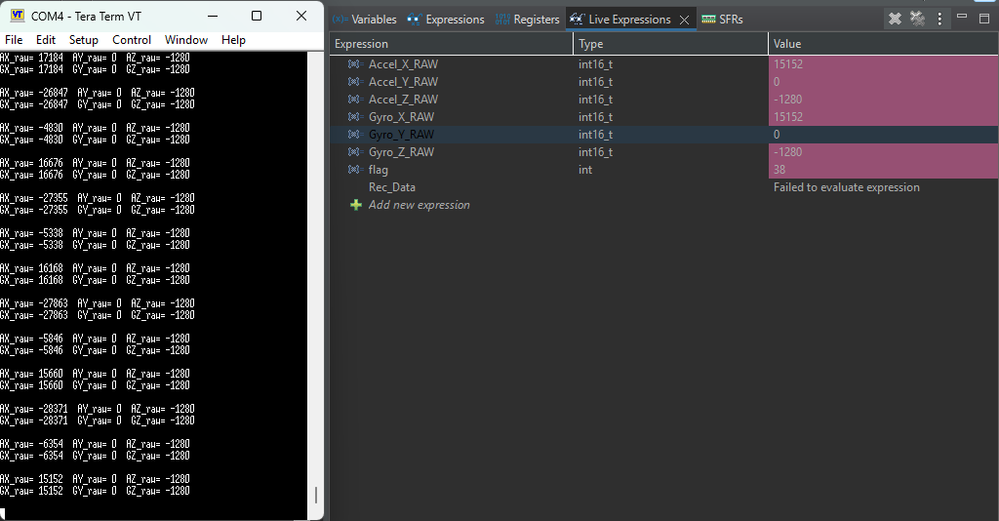Select the Accel_X_RAW expression row
Image resolution: width=999 pixels, height=521 pixels.
[665, 64]
